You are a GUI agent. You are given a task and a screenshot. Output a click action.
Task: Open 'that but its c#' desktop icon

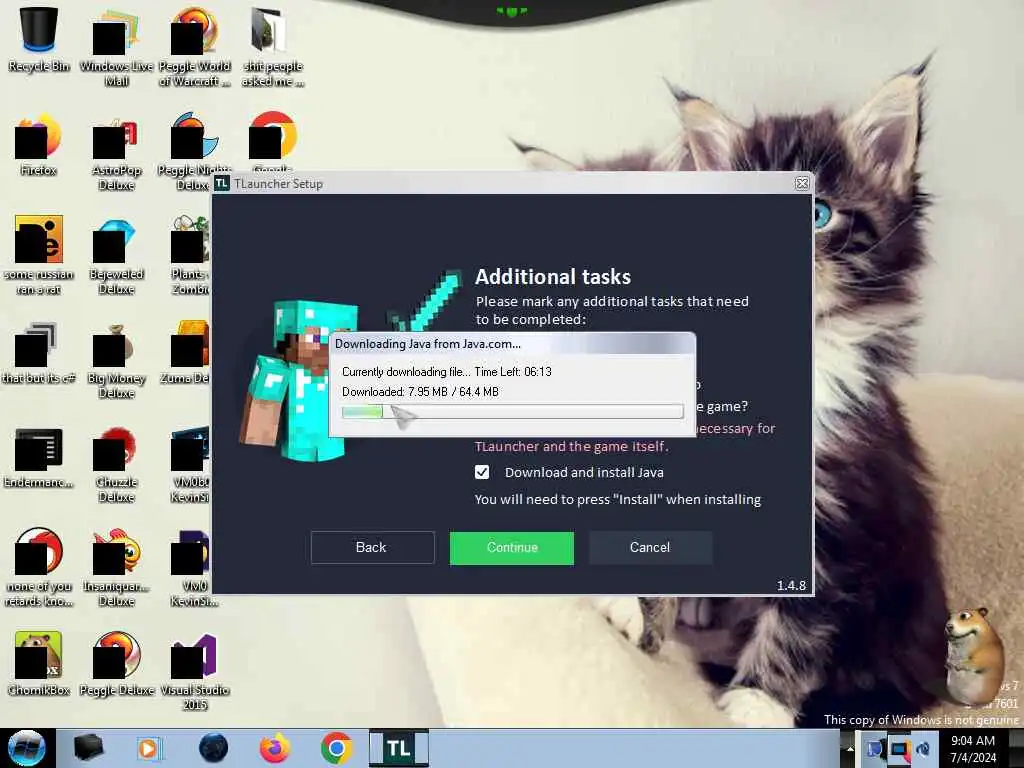coord(39,353)
